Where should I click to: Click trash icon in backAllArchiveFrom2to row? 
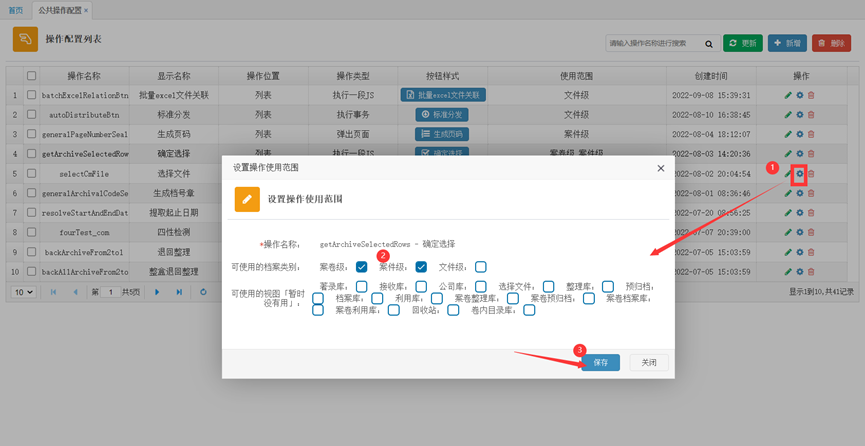click(811, 272)
